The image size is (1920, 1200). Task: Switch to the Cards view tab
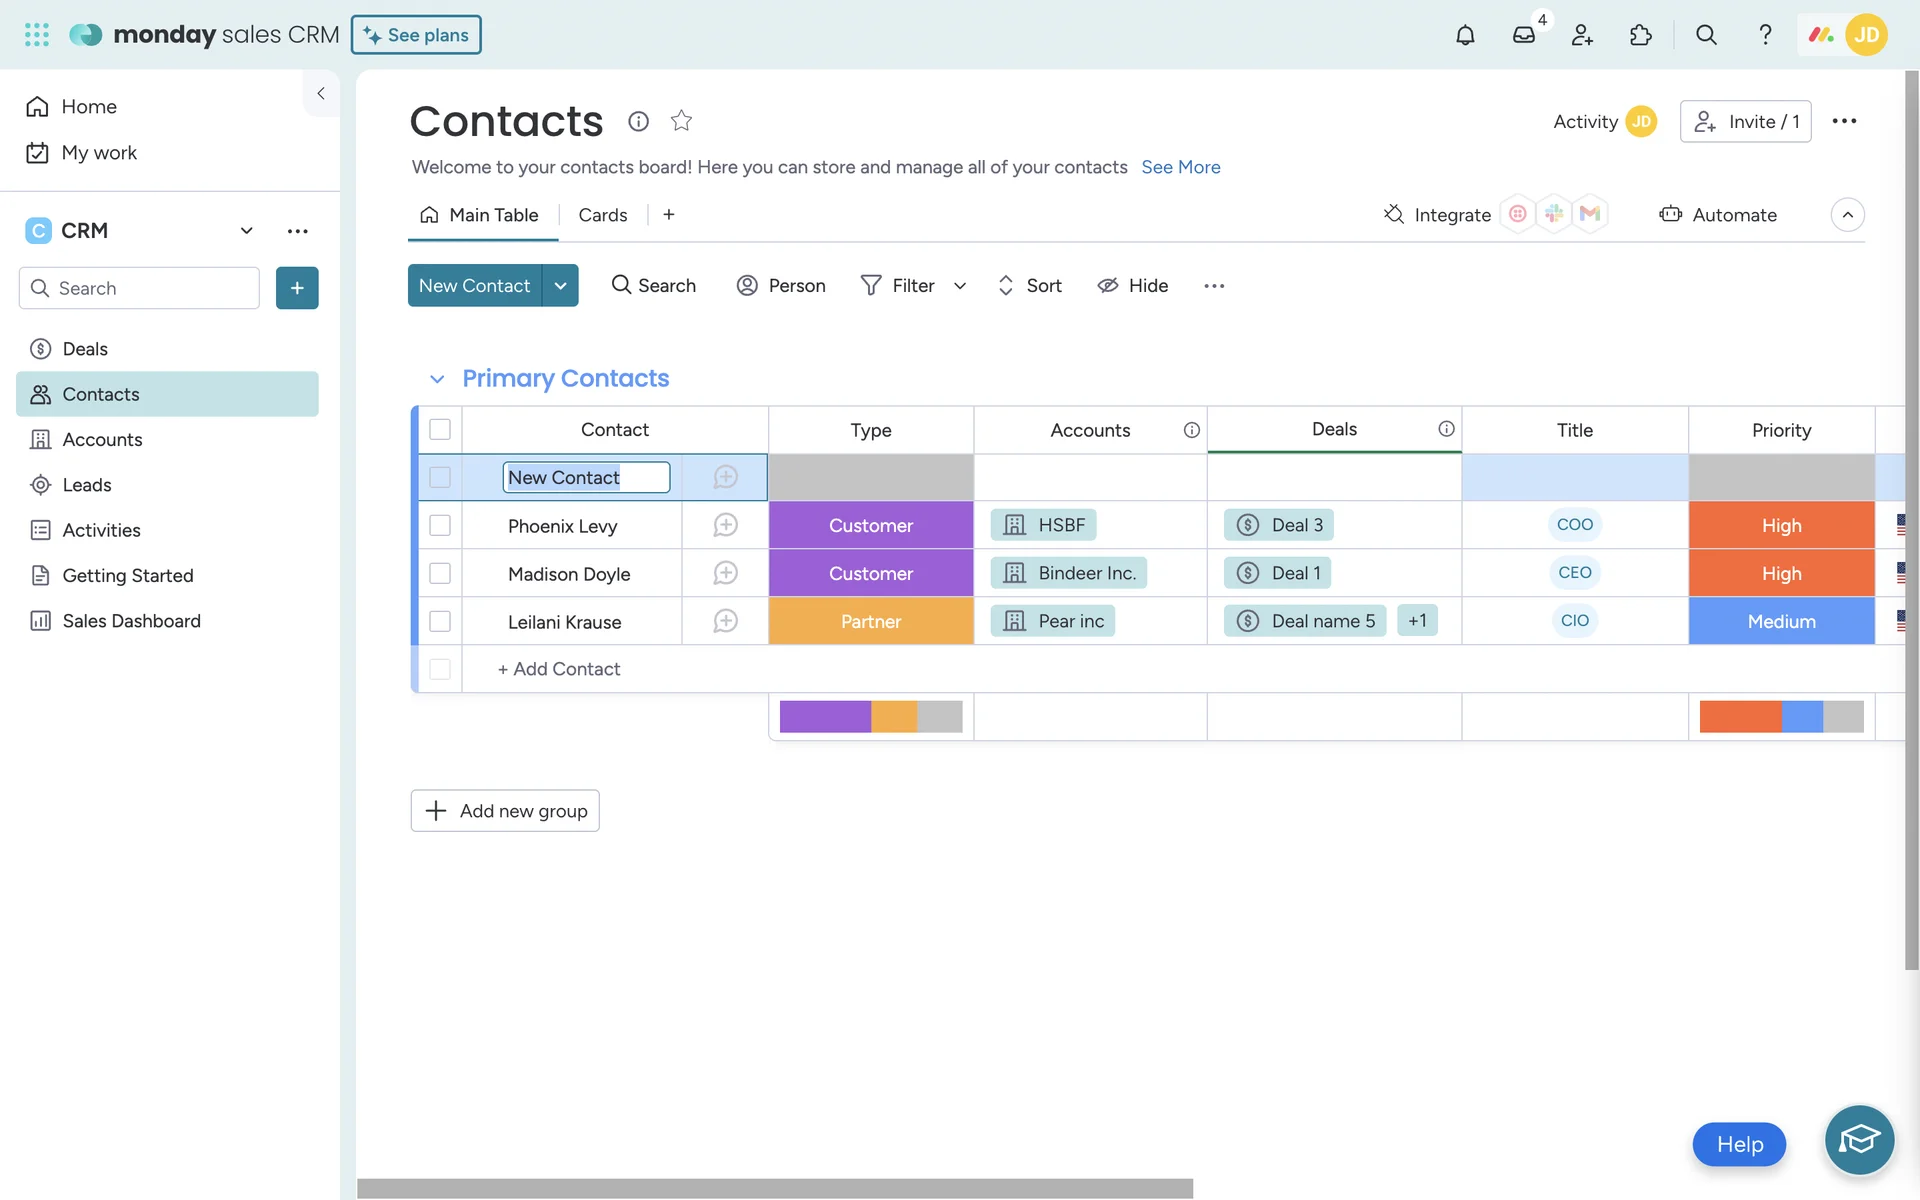[602, 215]
